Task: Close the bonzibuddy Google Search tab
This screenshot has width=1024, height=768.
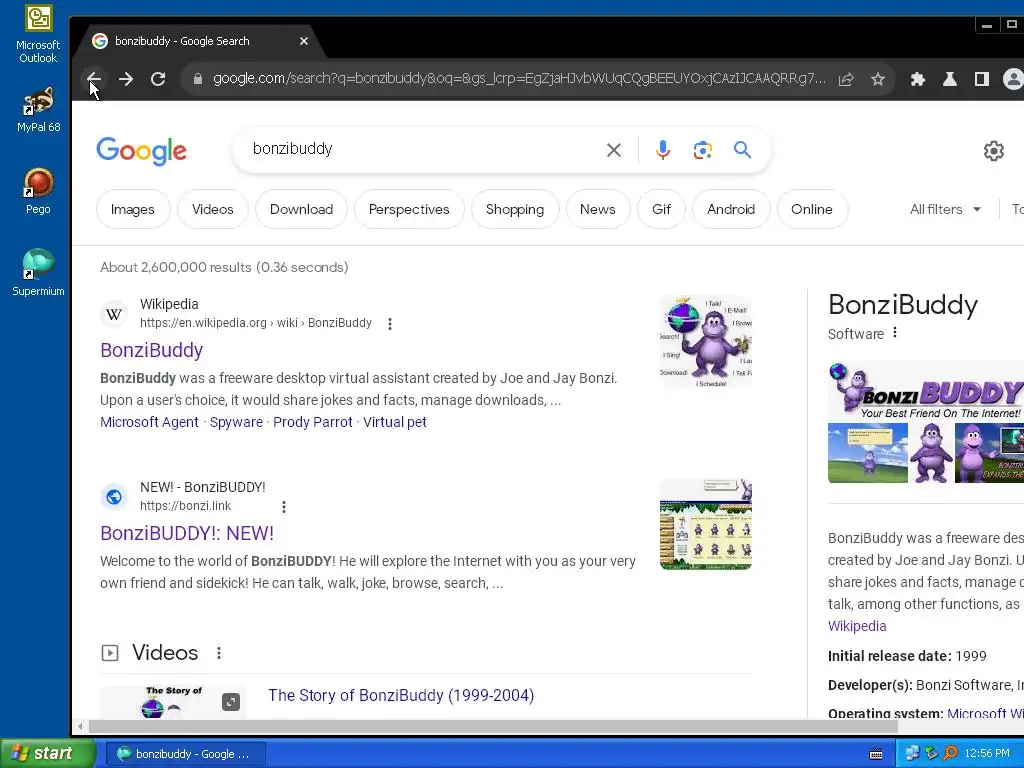Action: tap(304, 41)
